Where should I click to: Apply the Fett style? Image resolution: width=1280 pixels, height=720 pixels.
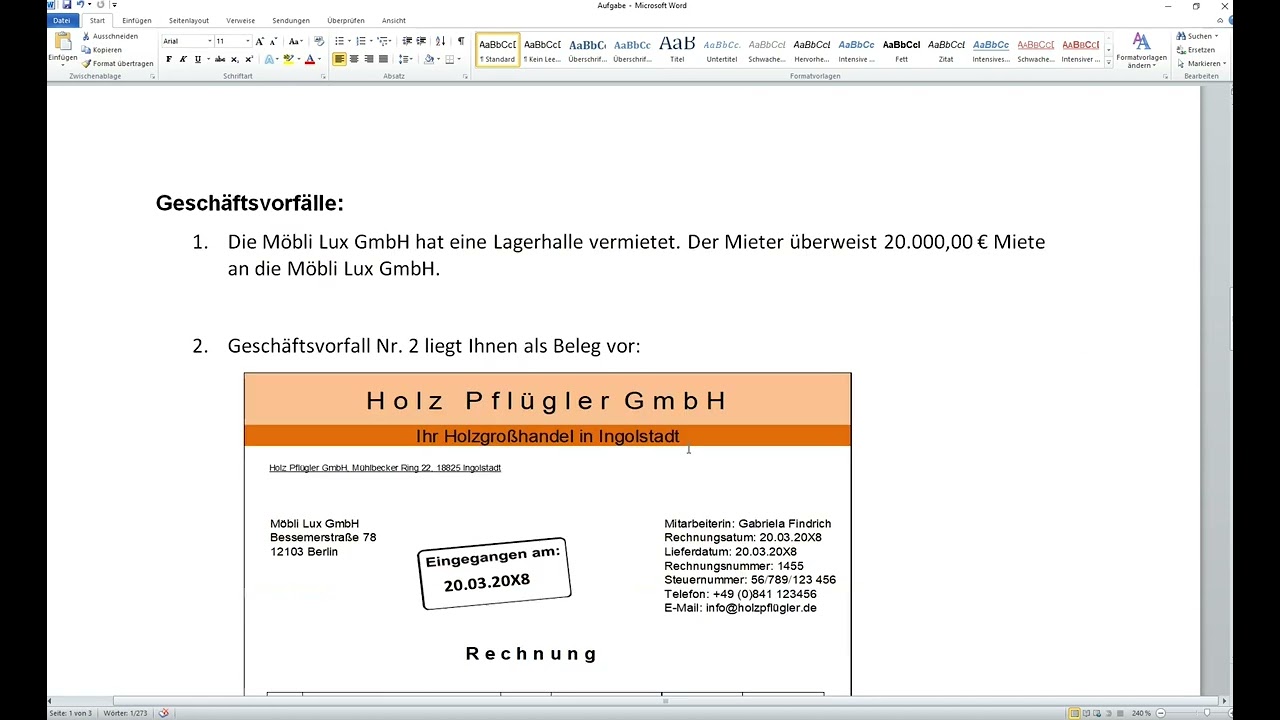click(x=901, y=50)
